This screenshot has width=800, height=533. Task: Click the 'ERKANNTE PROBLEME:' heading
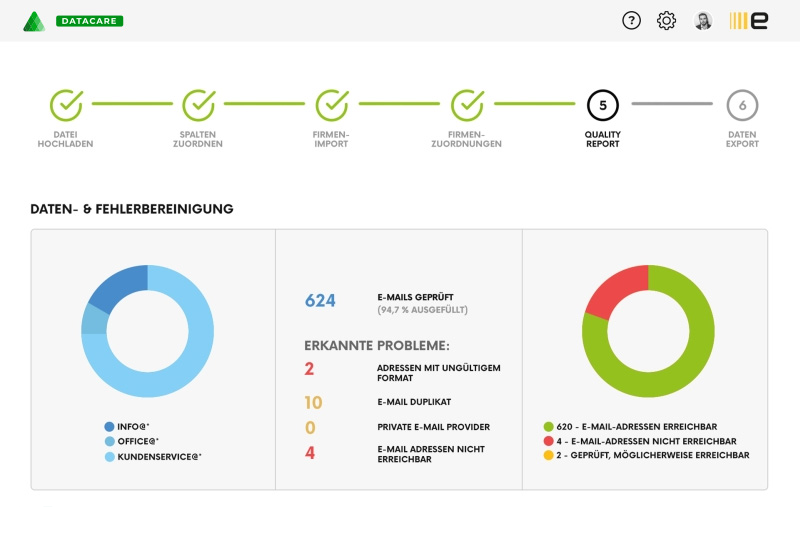click(377, 345)
